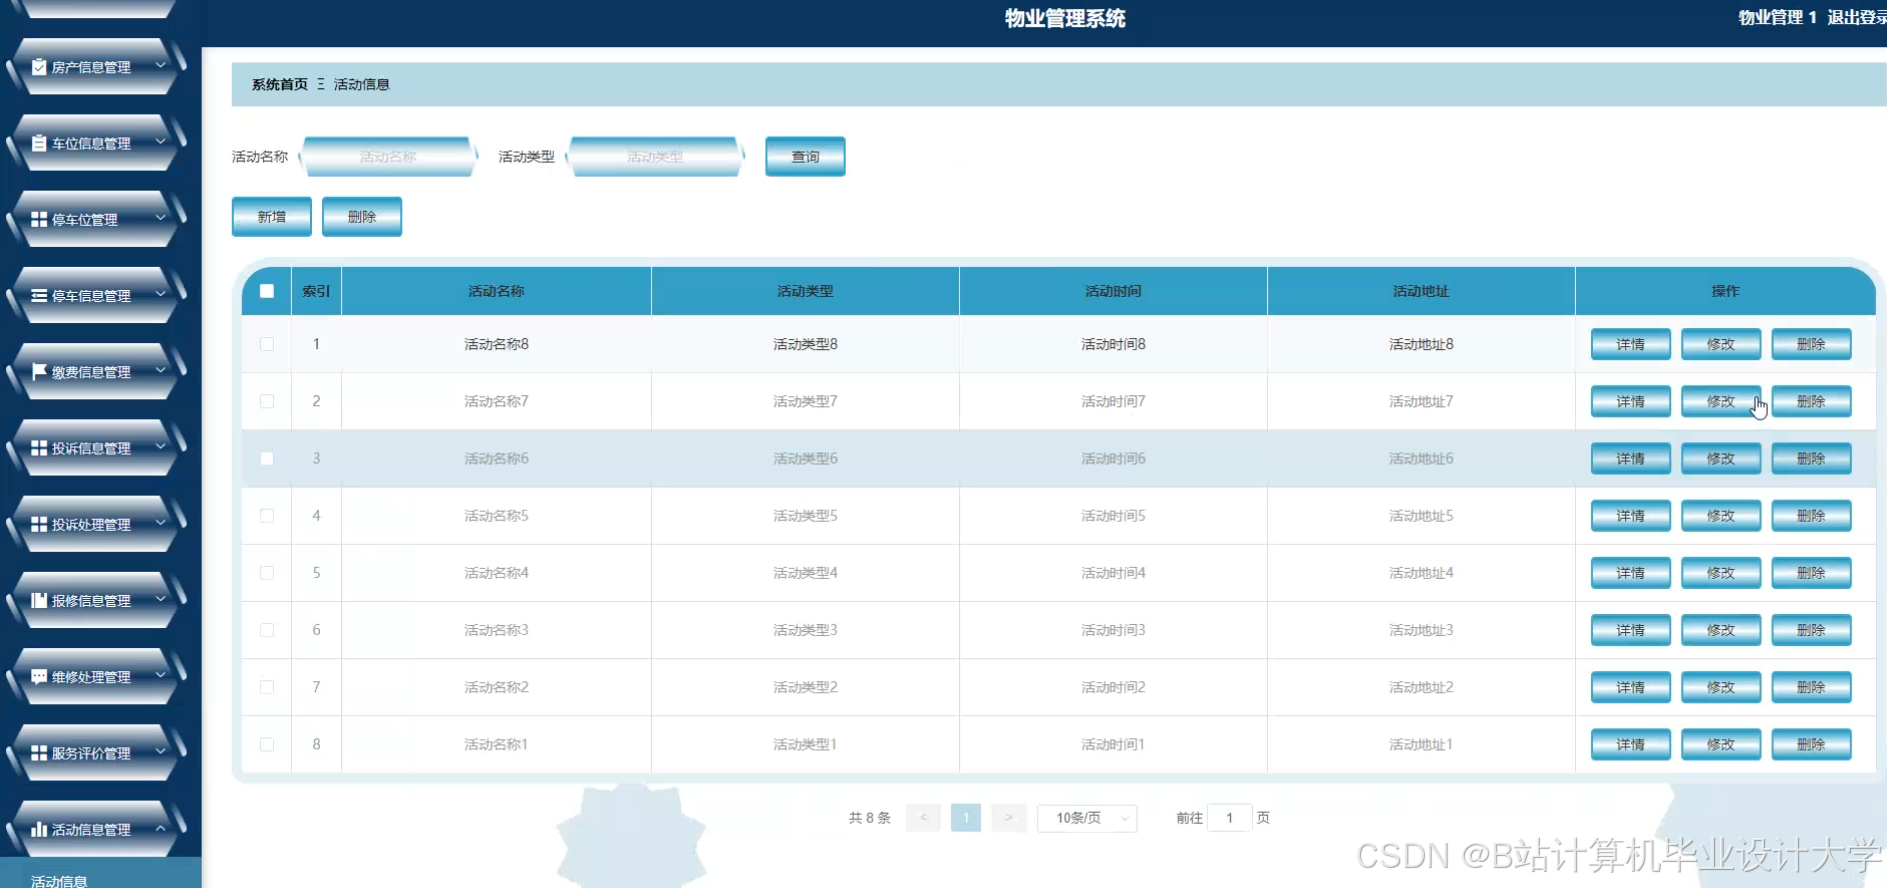The width and height of the screenshot is (1887, 888).
Task: Open the 服务评价管理 menu
Action: point(96,753)
